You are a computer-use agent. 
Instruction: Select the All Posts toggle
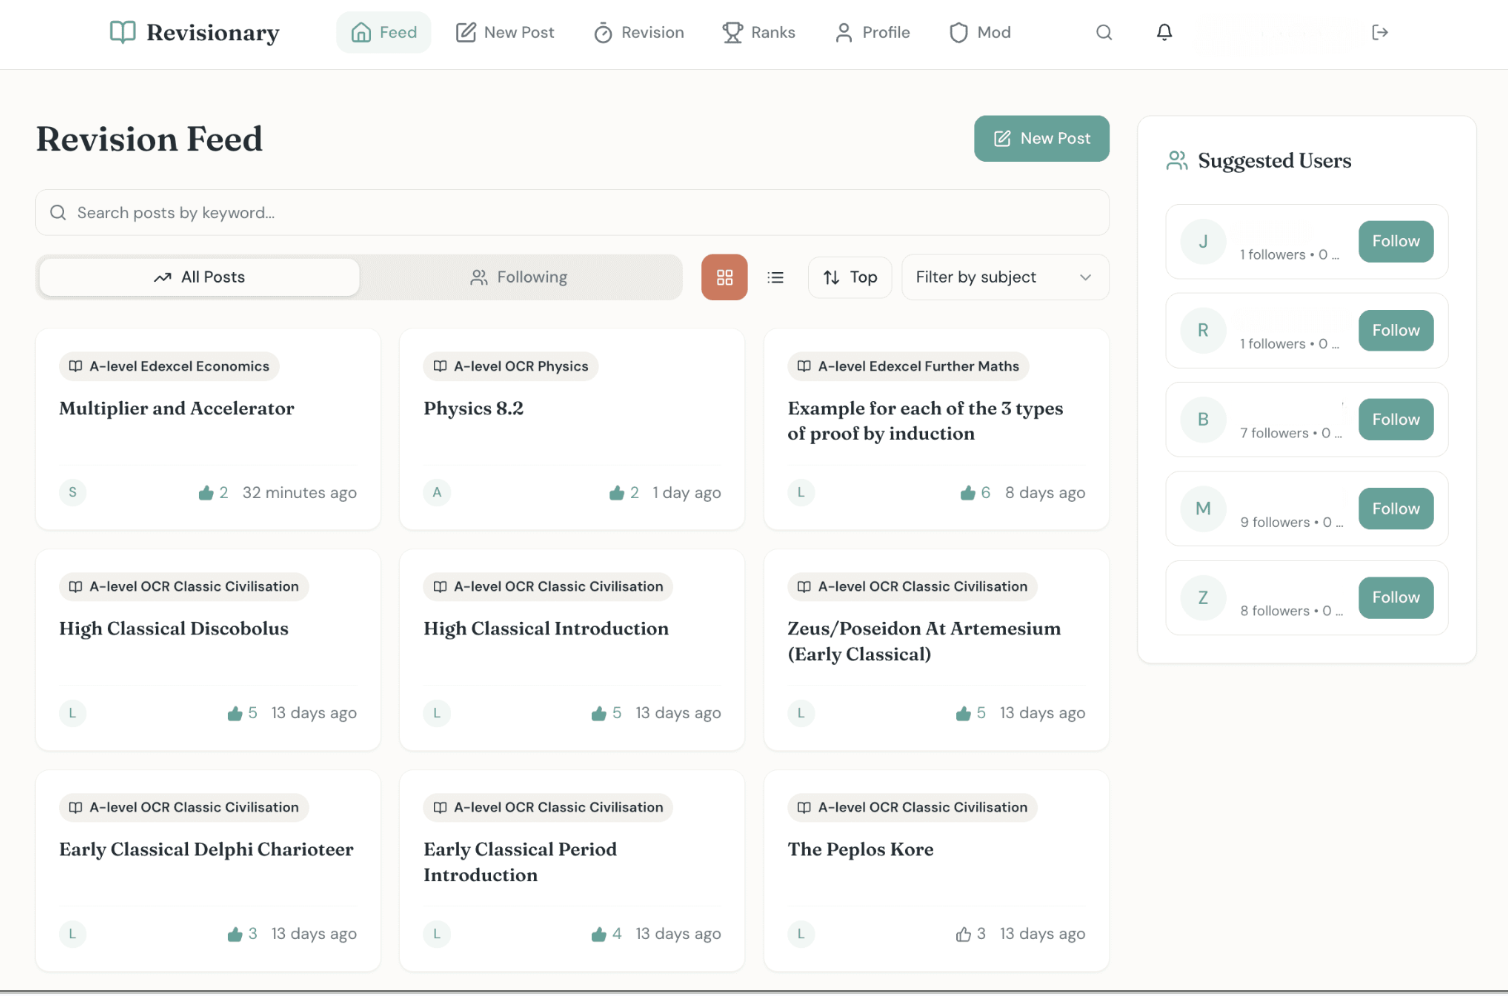point(199,277)
